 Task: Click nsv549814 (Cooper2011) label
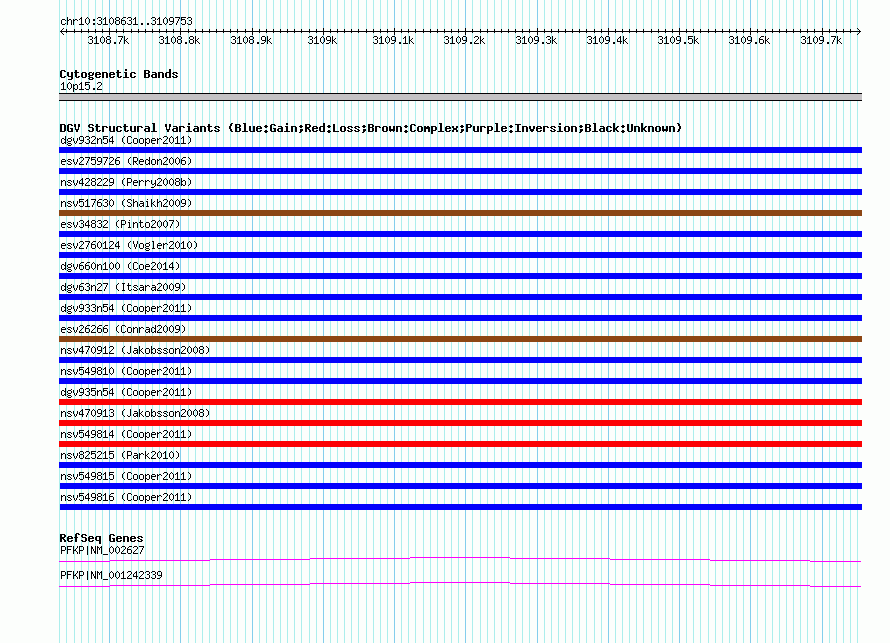(126, 434)
